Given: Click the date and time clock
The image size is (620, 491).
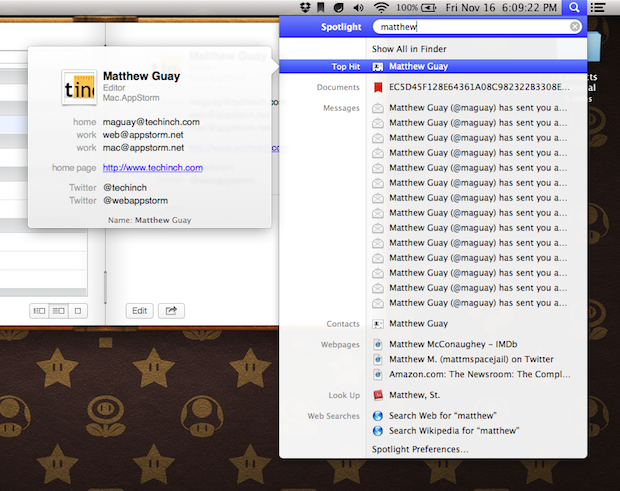Looking at the screenshot, I should click(501, 8).
